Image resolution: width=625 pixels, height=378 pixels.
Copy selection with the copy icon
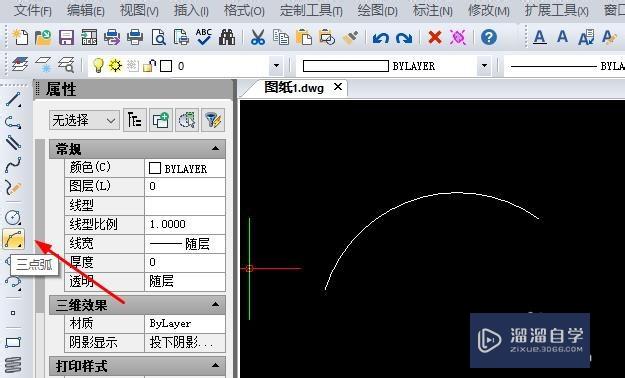coord(281,37)
